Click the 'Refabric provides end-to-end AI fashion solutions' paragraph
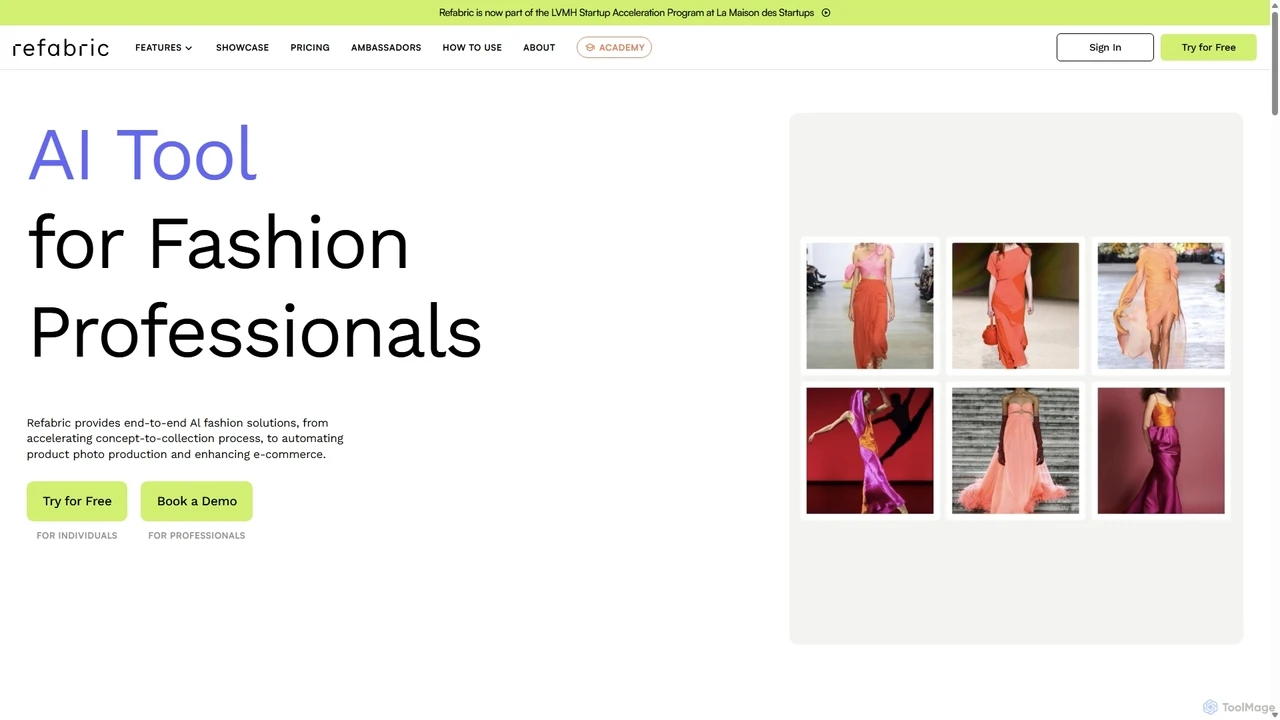Image resolution: width=1280 pixels, height=720 pixels. tap(185, 438)
